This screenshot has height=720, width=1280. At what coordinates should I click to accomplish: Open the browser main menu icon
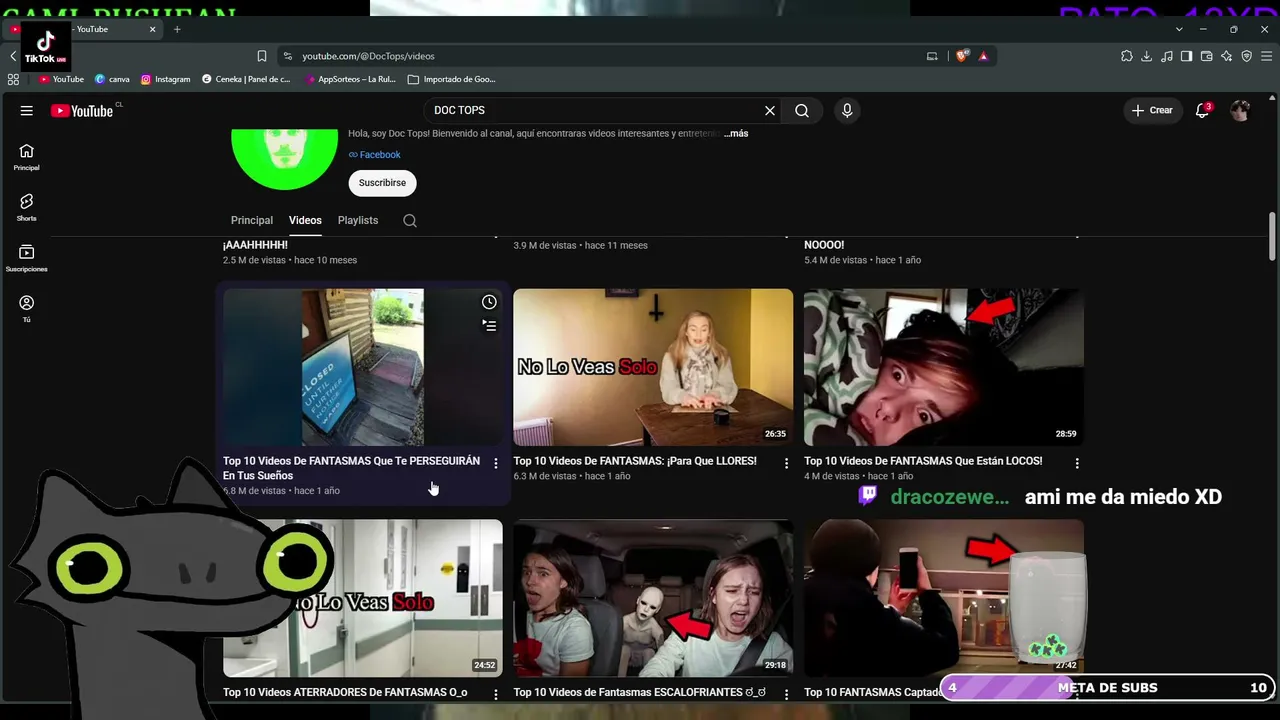click(1266, 56)
